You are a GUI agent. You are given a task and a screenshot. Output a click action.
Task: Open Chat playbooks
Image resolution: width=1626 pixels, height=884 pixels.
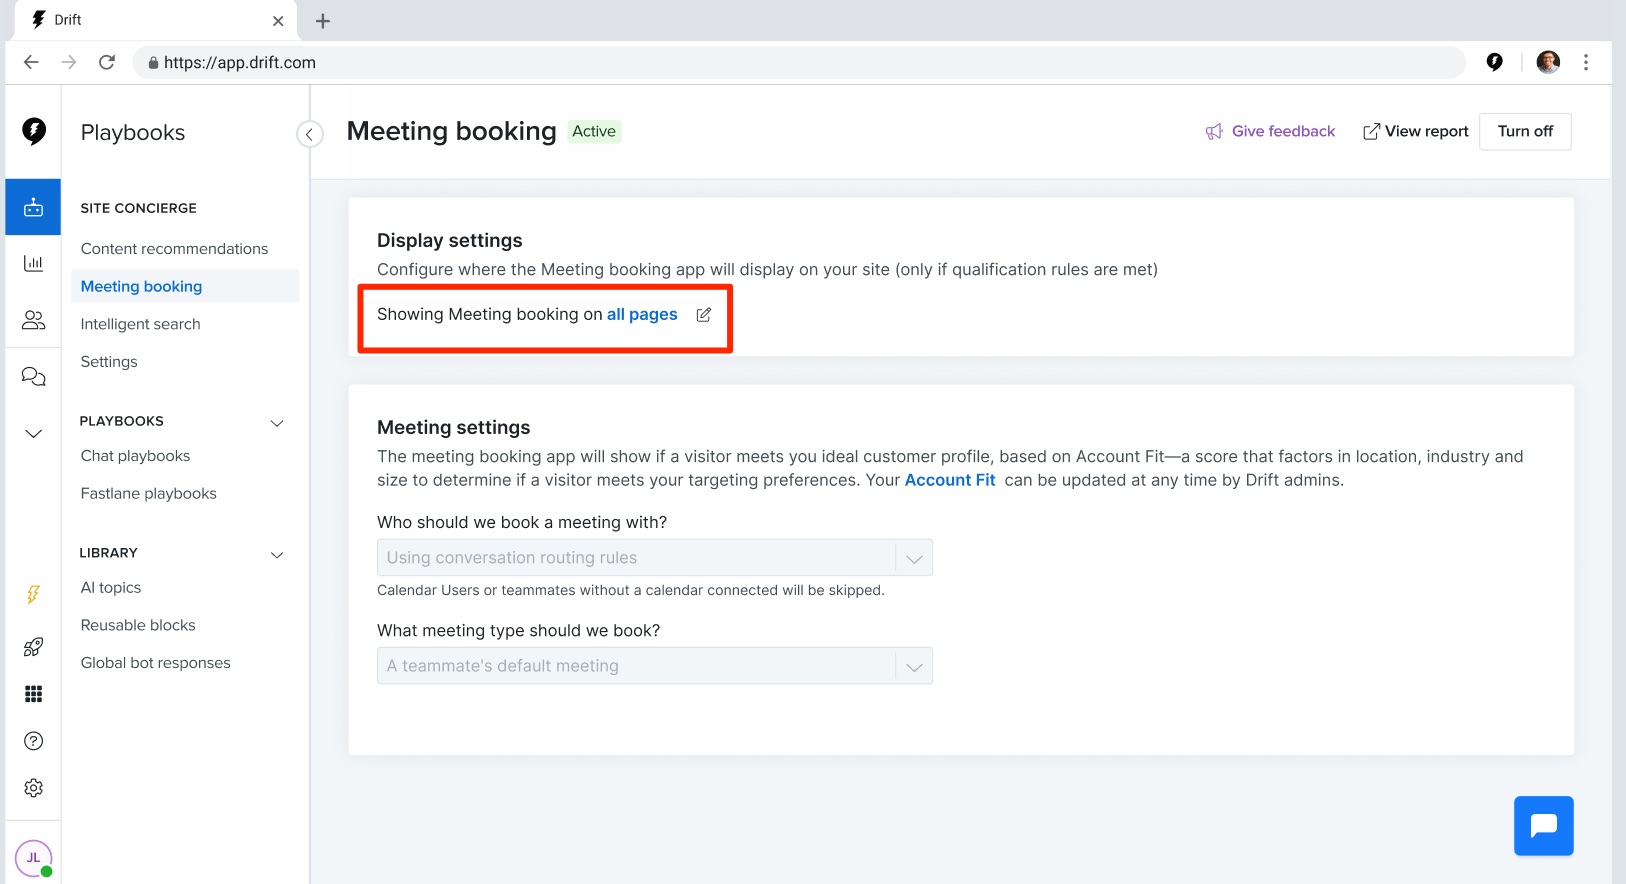(135, 456)
